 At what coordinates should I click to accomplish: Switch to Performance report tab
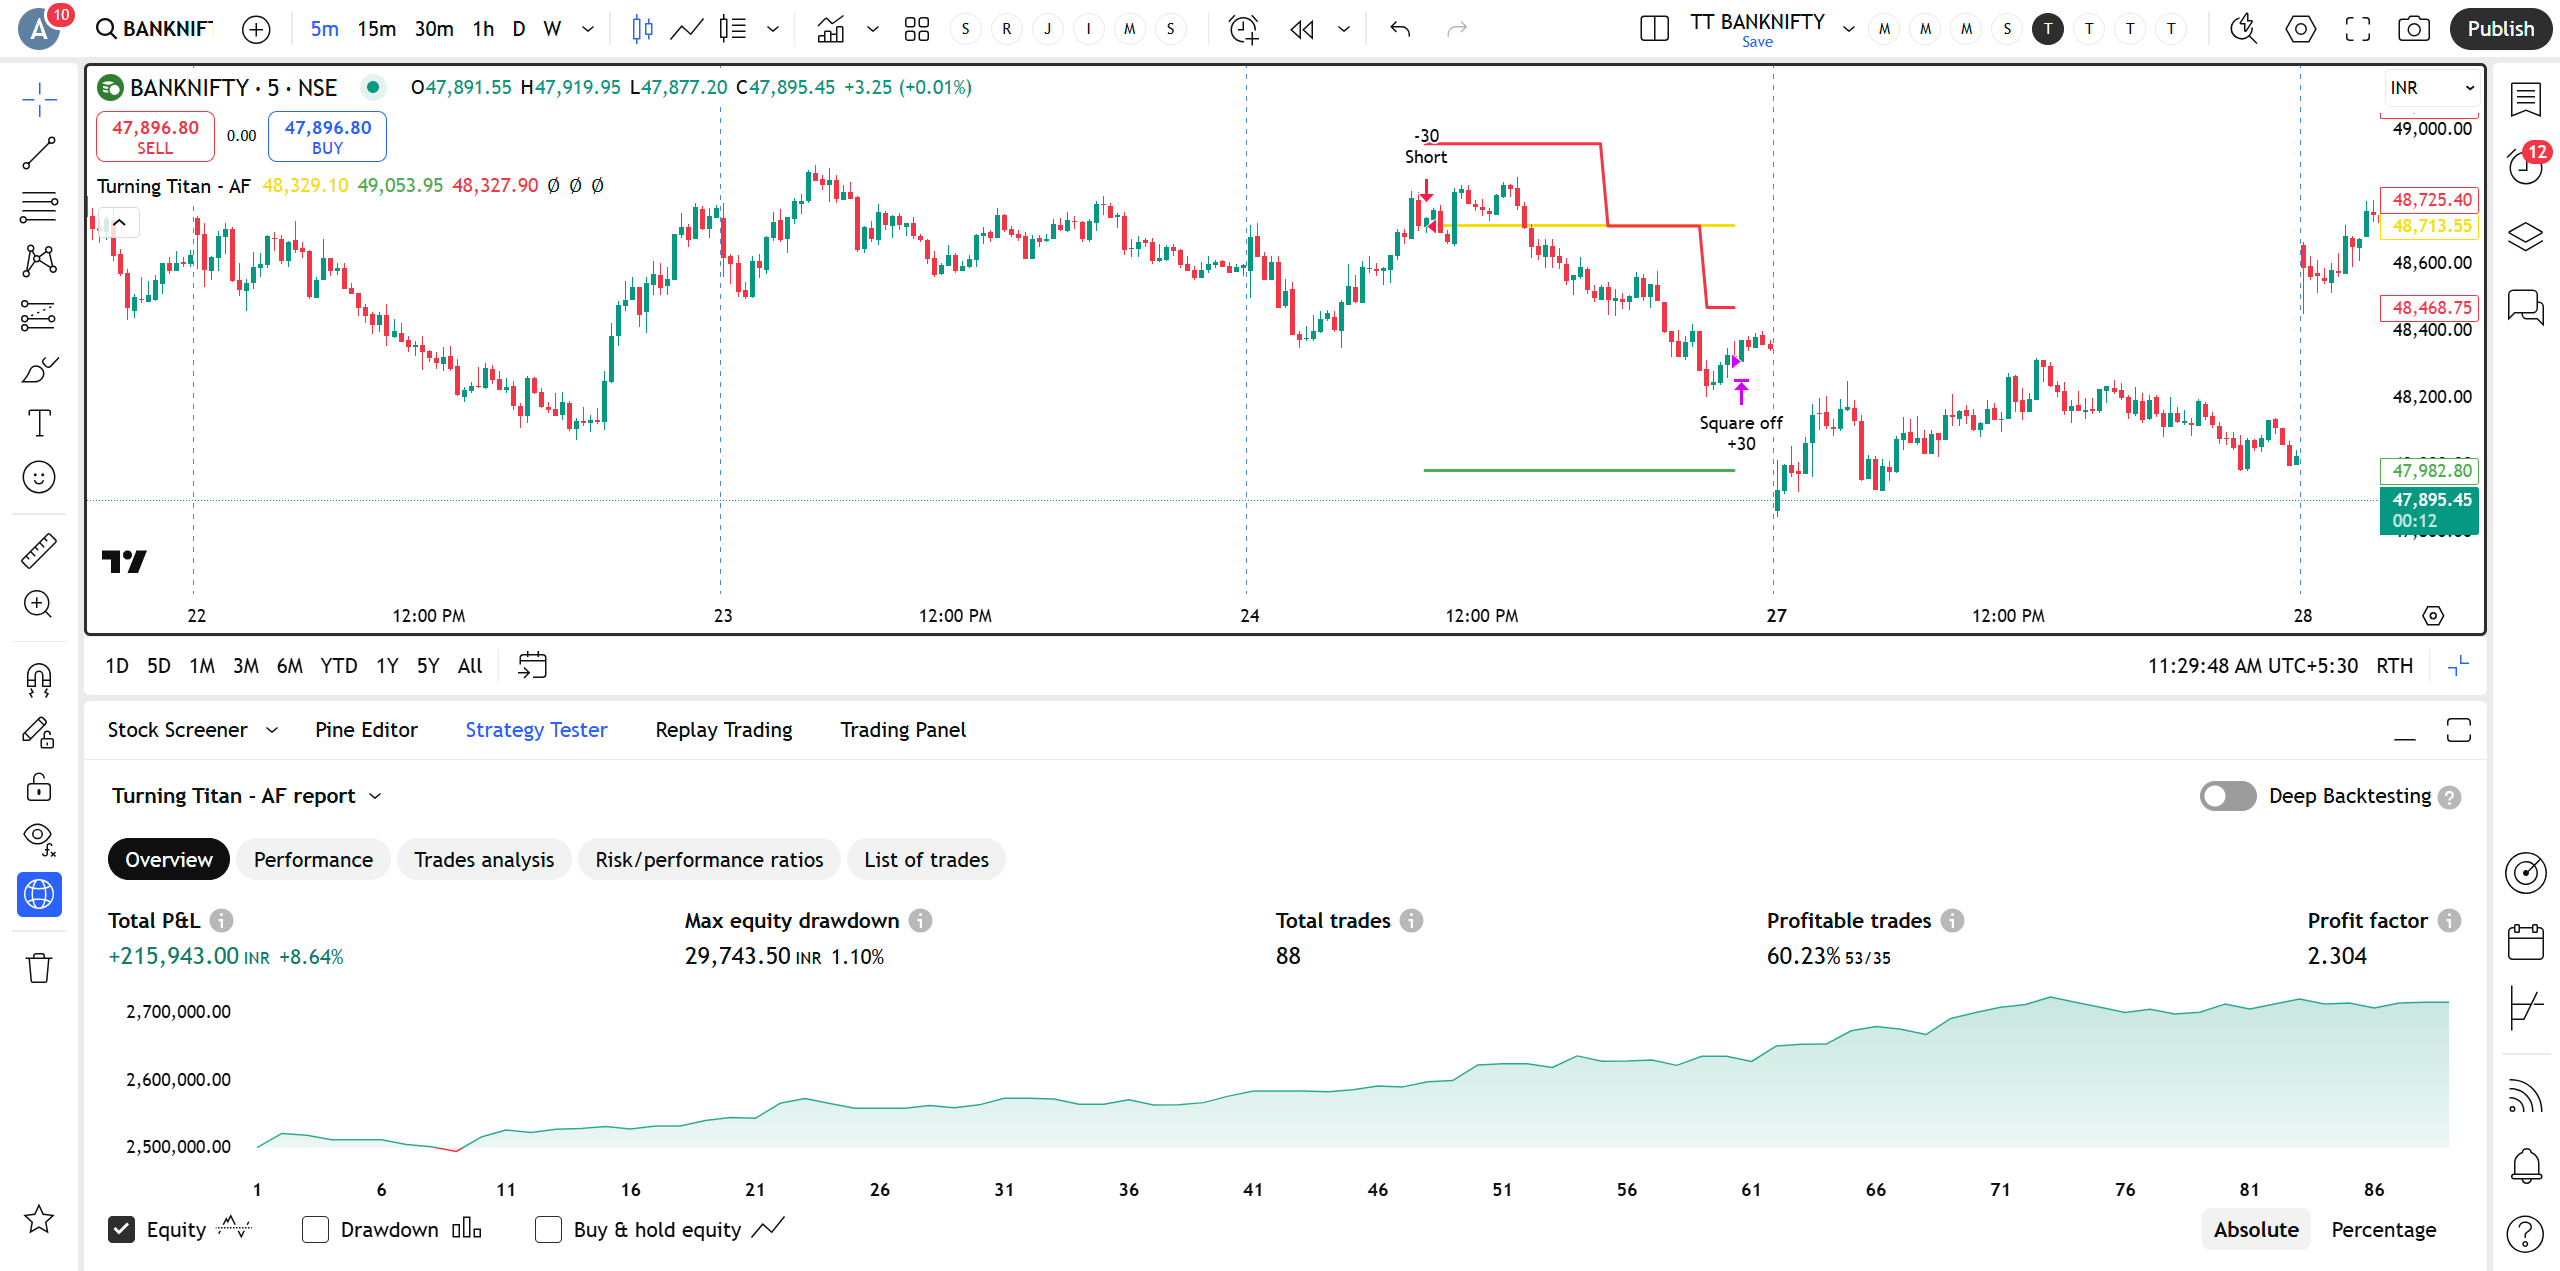point(313,859)
